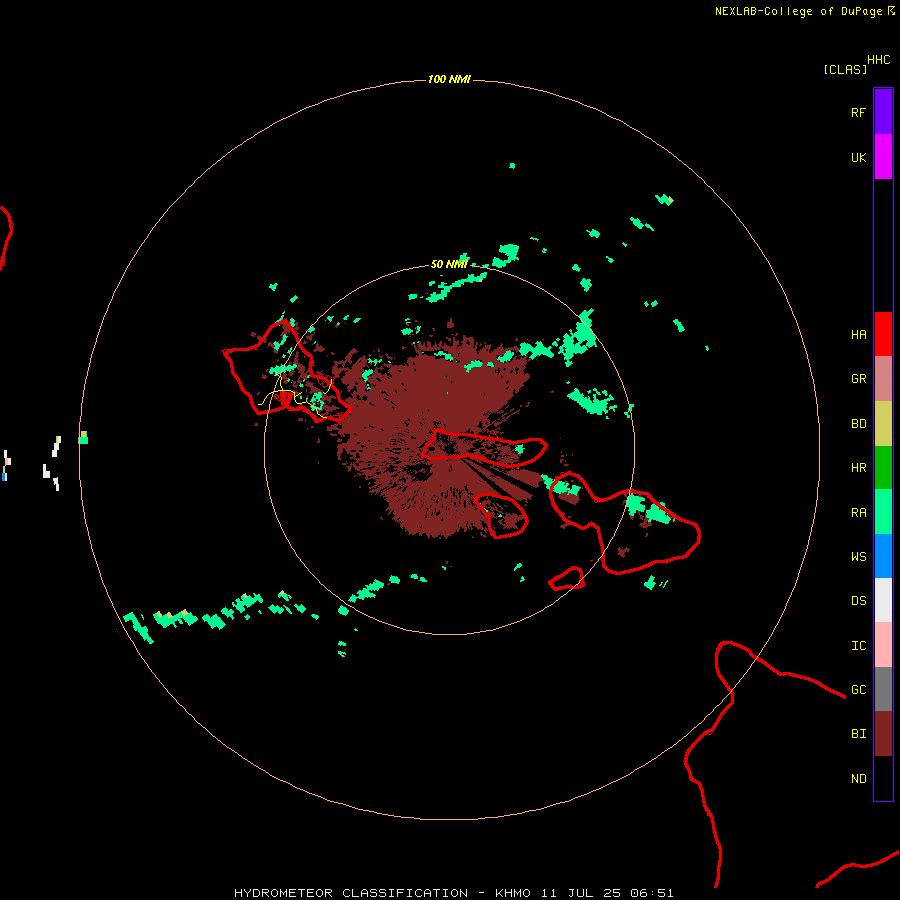900x900 pixels.
Task: Select the GR pink legend swatch
Action: tap(883, 379)
